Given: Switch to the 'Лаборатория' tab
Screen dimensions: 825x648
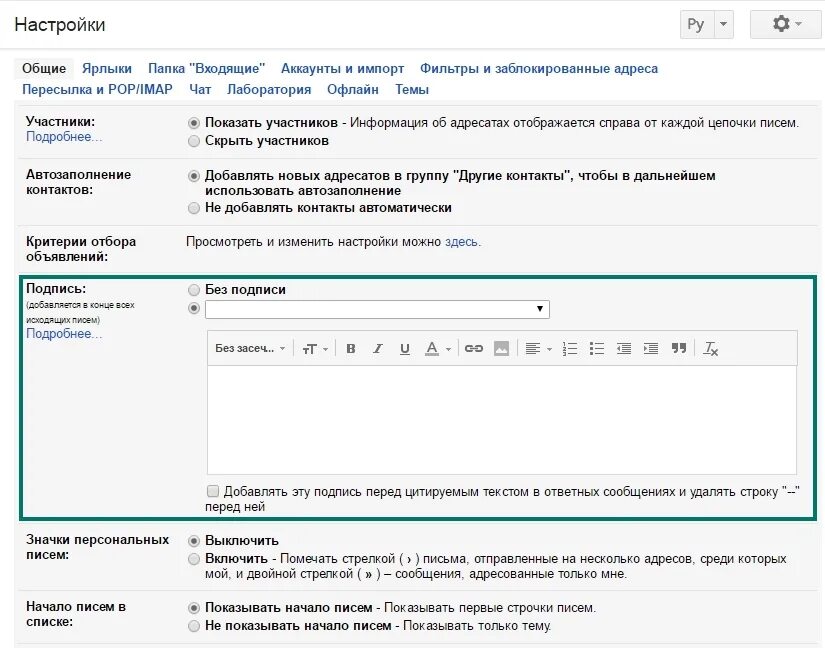Looking at the screenshot, I should [x=269, y=89].
